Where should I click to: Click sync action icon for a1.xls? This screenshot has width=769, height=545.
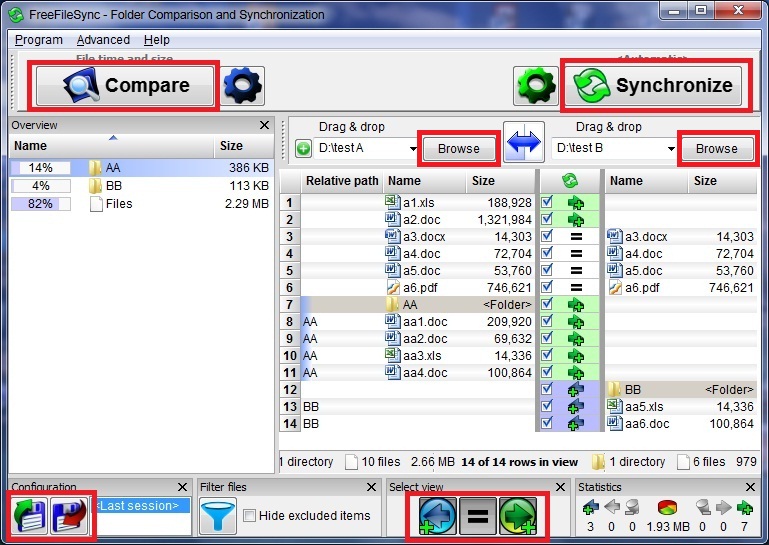576,203
